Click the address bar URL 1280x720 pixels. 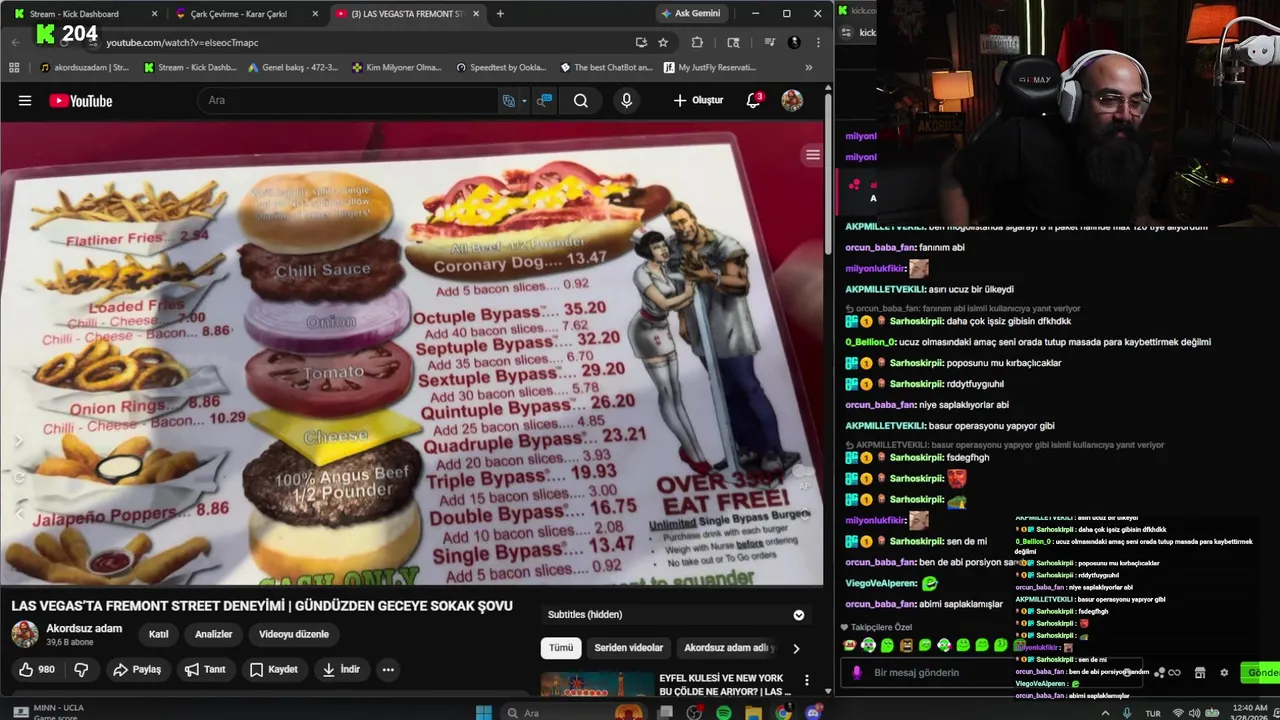point(182,42)
